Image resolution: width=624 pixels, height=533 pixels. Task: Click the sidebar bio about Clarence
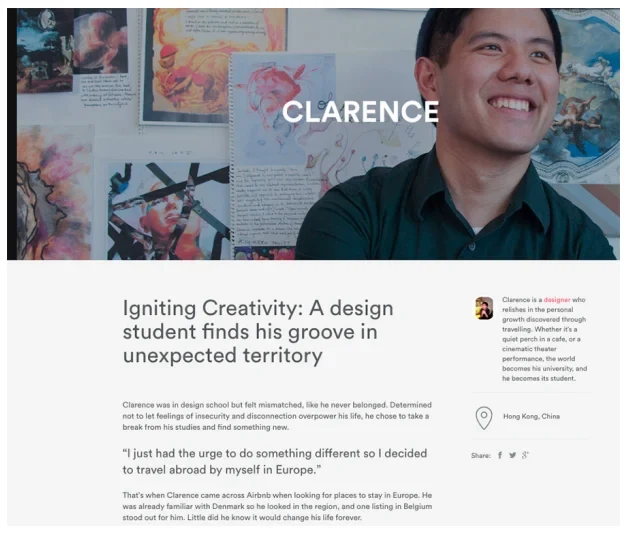point(544,339)
